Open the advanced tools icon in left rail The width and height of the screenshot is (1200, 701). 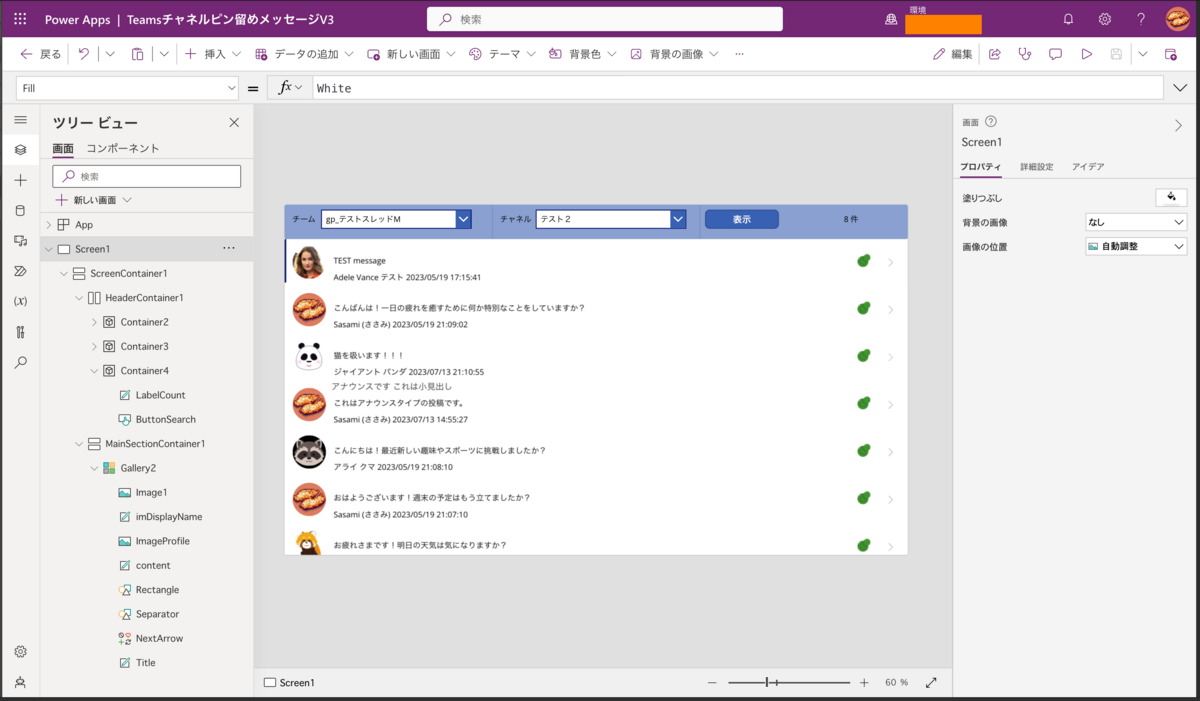coord(20,332)
